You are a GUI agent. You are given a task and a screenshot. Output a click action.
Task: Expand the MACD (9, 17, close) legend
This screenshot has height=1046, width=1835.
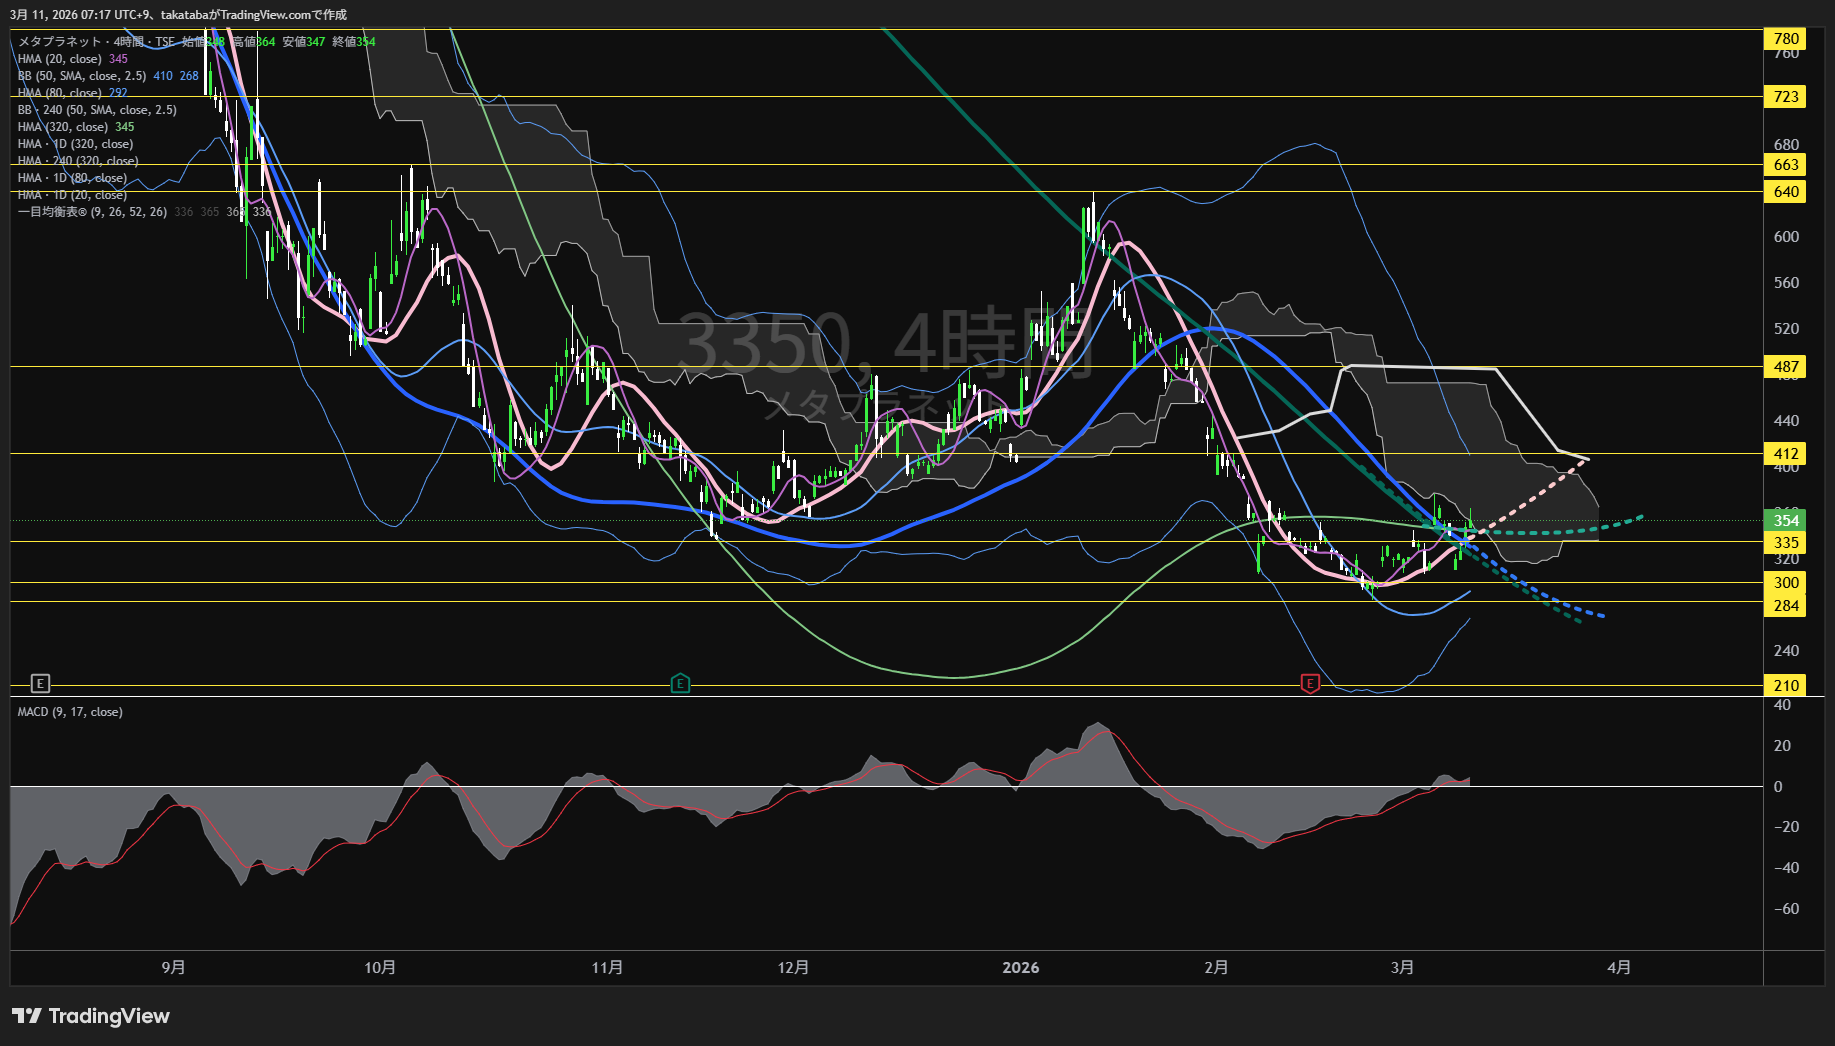(70, 712)
